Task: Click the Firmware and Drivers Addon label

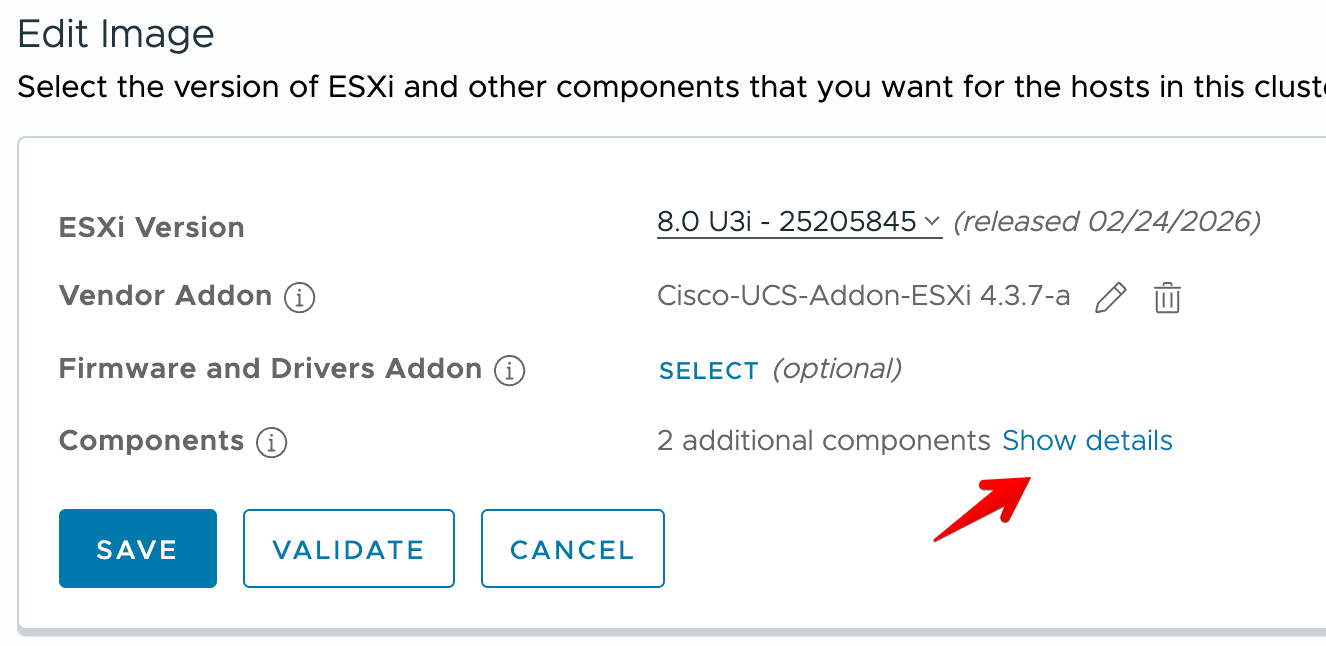Action: pyautogui.click(x=270, y=369)
